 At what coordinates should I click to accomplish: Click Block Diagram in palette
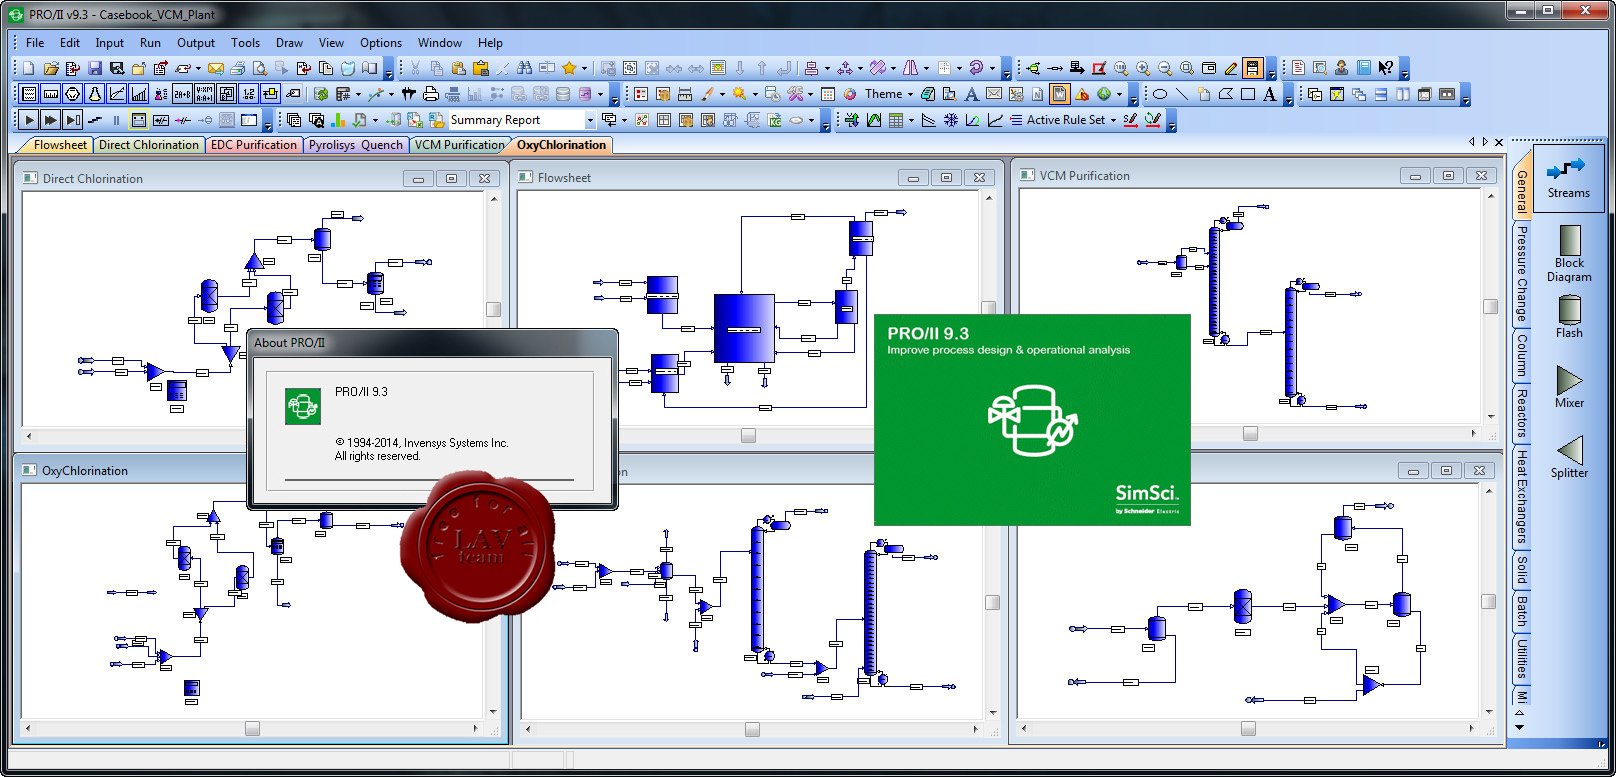[1569, 254]
